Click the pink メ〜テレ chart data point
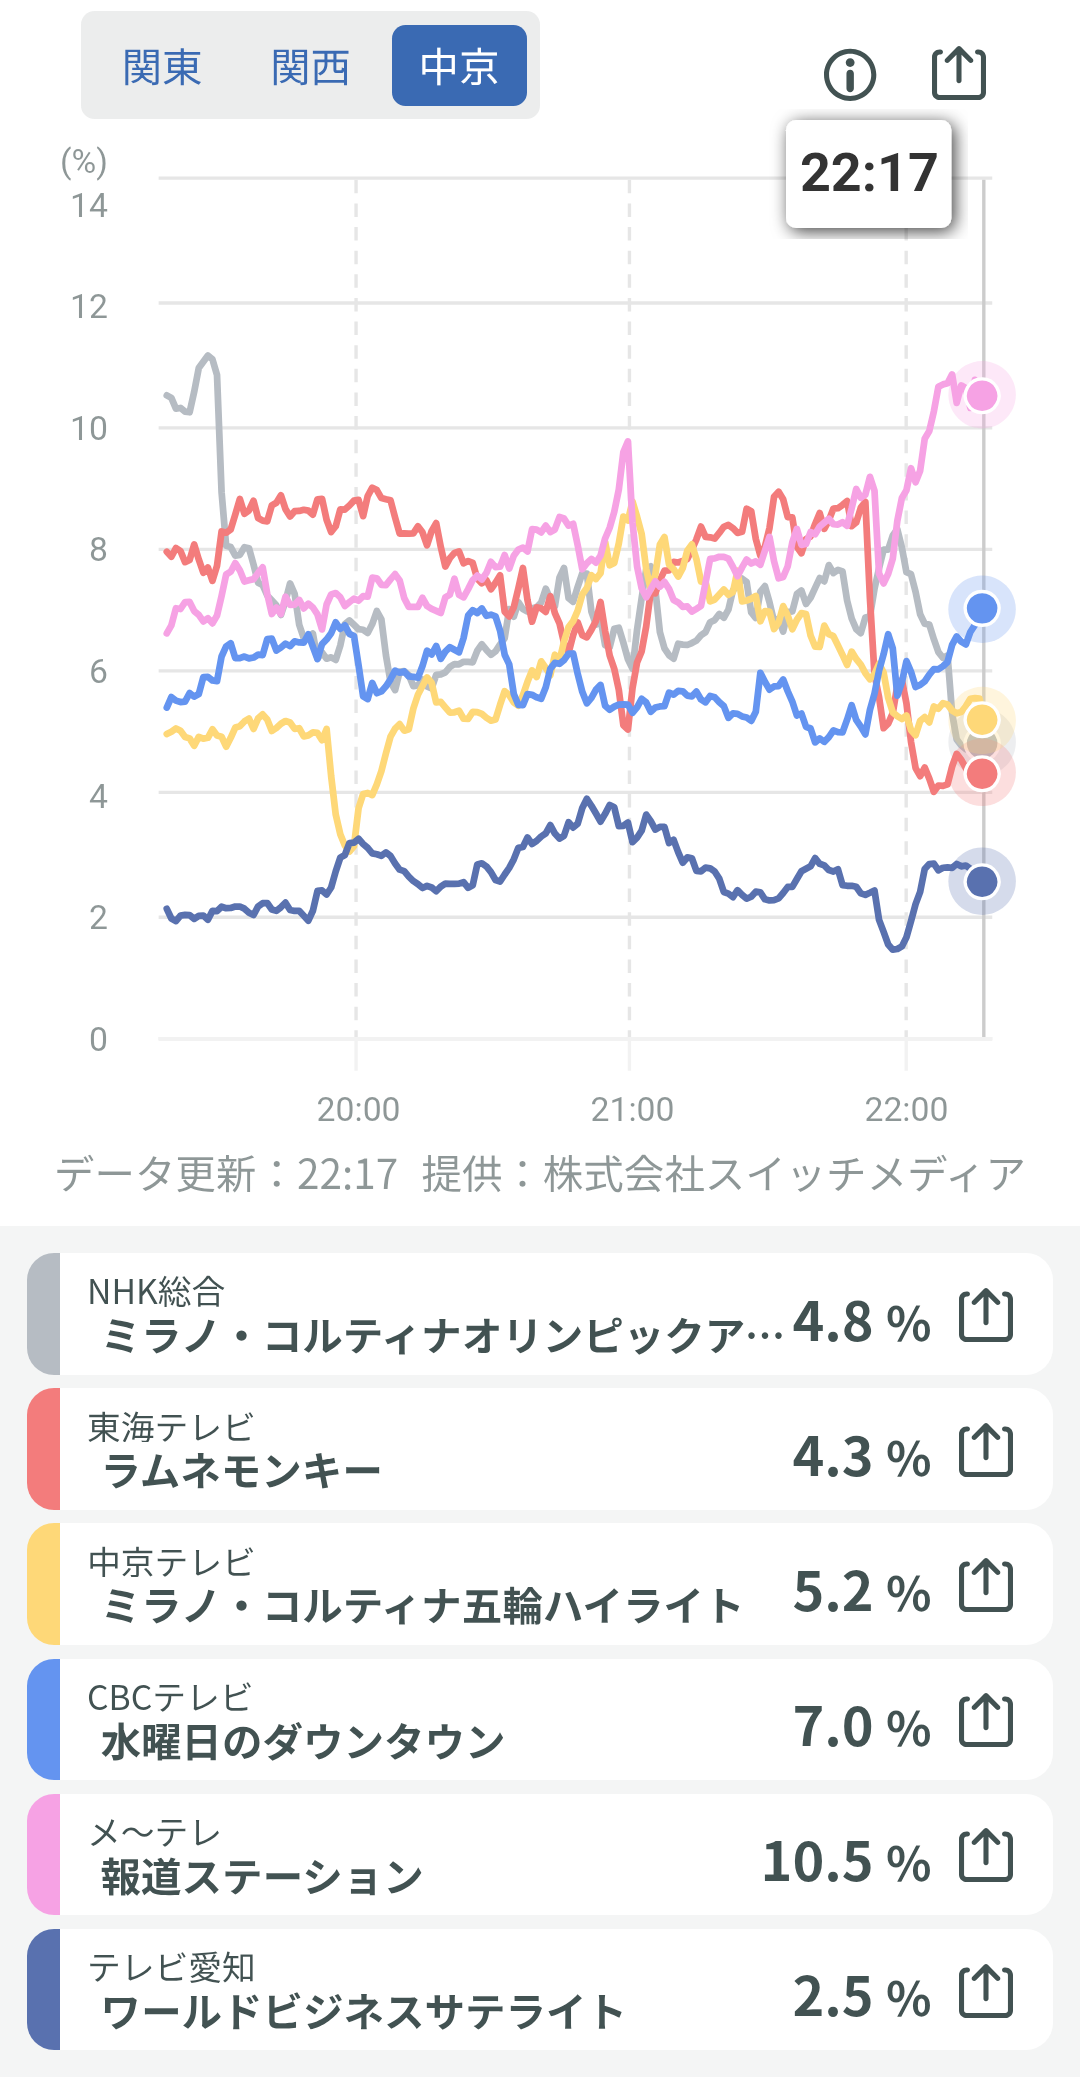The width and height of the screenshot is (1080, 2083). click(x=982, y=395)
